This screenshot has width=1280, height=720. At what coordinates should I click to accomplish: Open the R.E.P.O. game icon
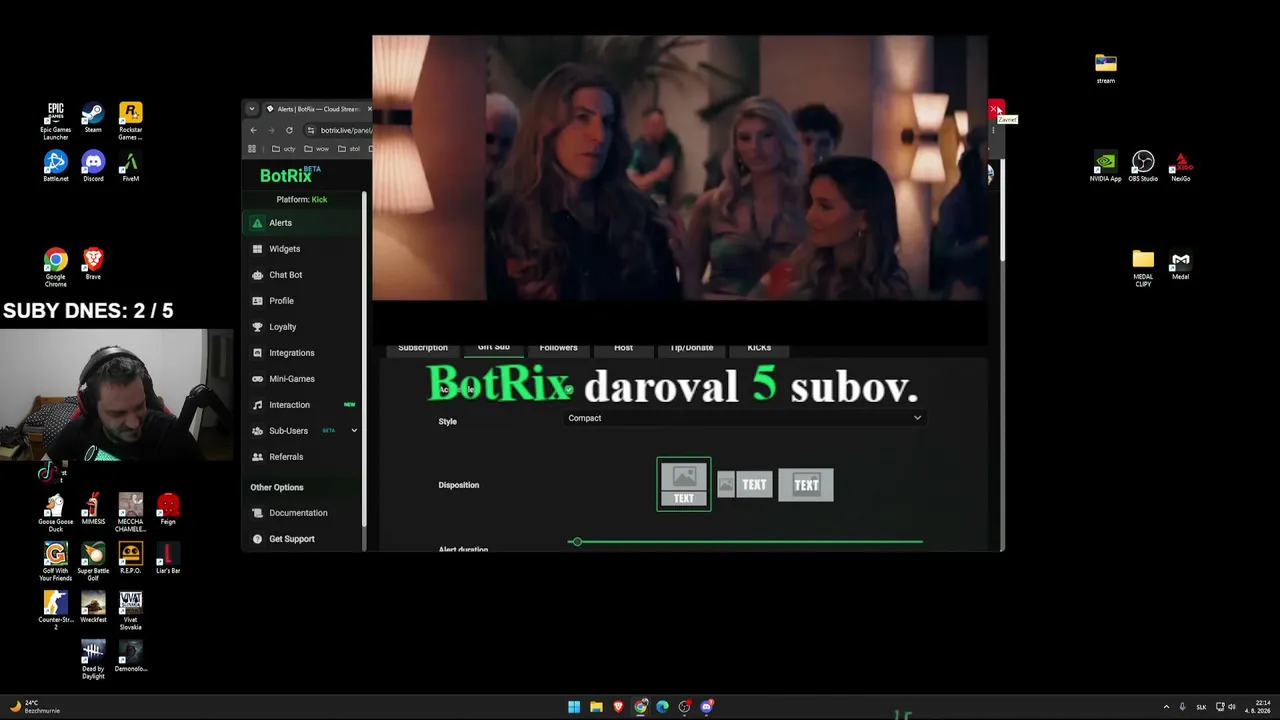(130, 558)
